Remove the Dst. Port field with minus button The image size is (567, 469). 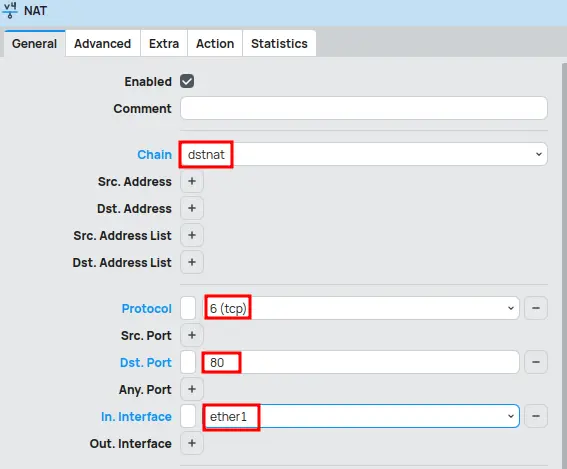[x=536, y=362]
